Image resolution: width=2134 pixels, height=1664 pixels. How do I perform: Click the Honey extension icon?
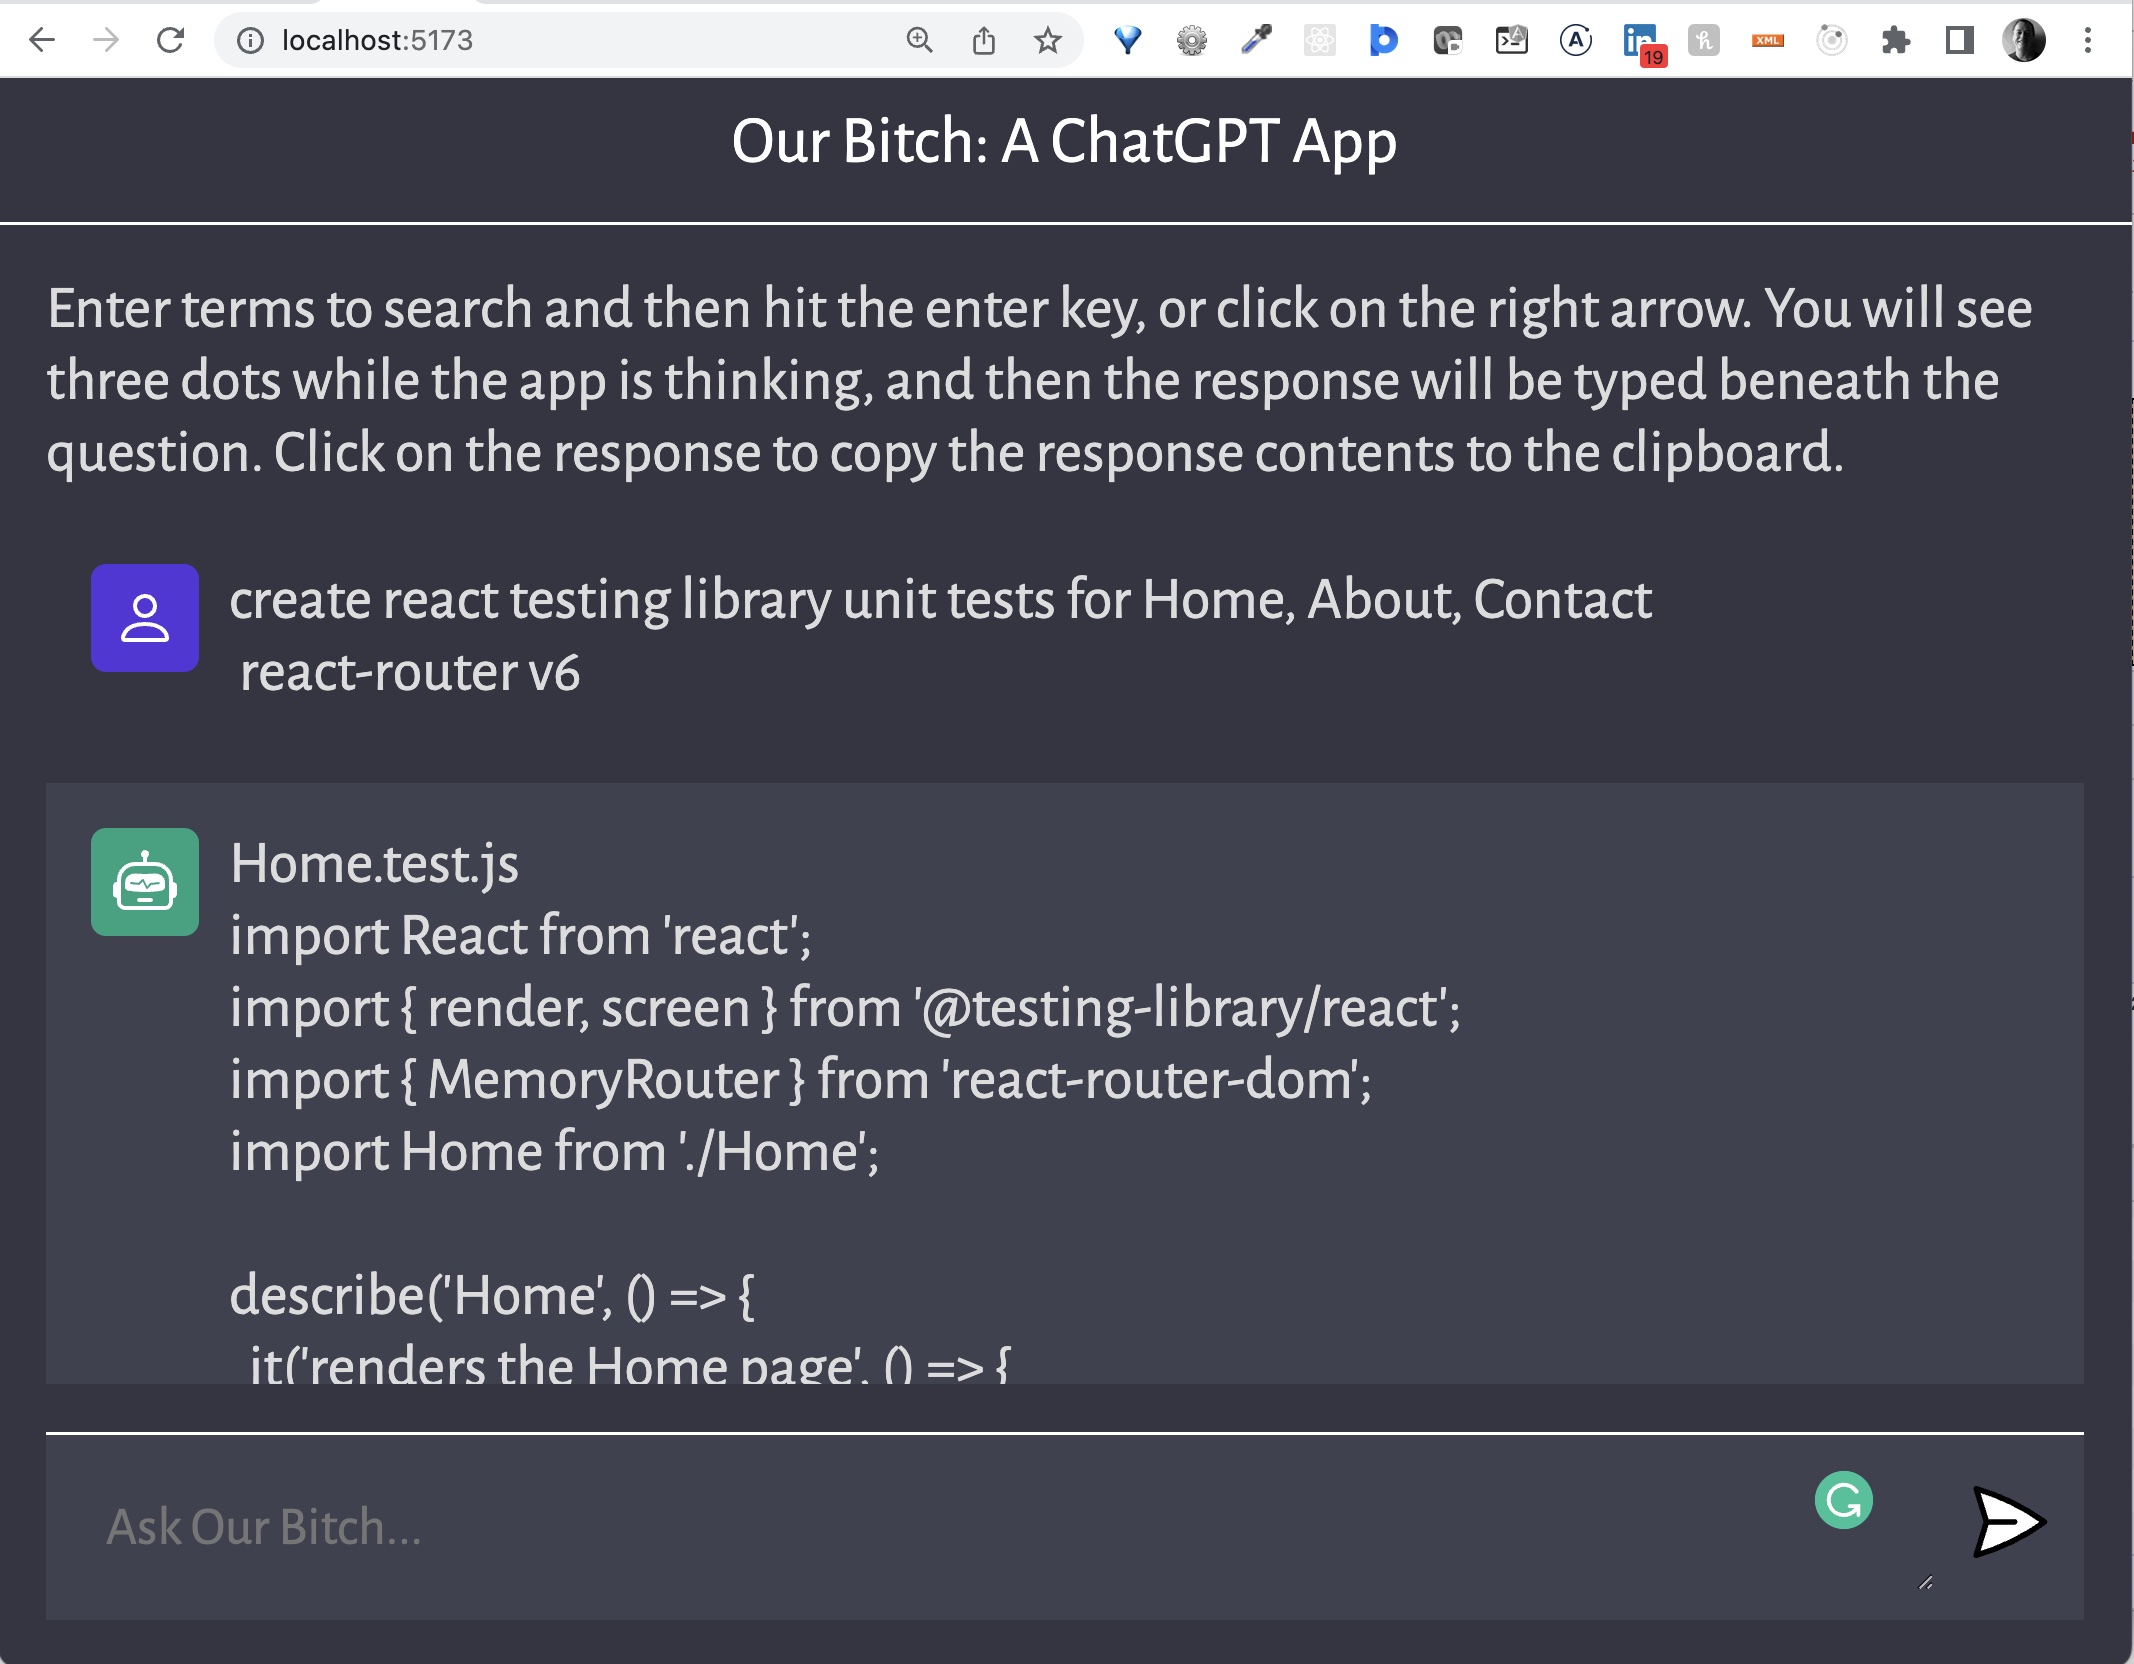[x=1704, y=40]
